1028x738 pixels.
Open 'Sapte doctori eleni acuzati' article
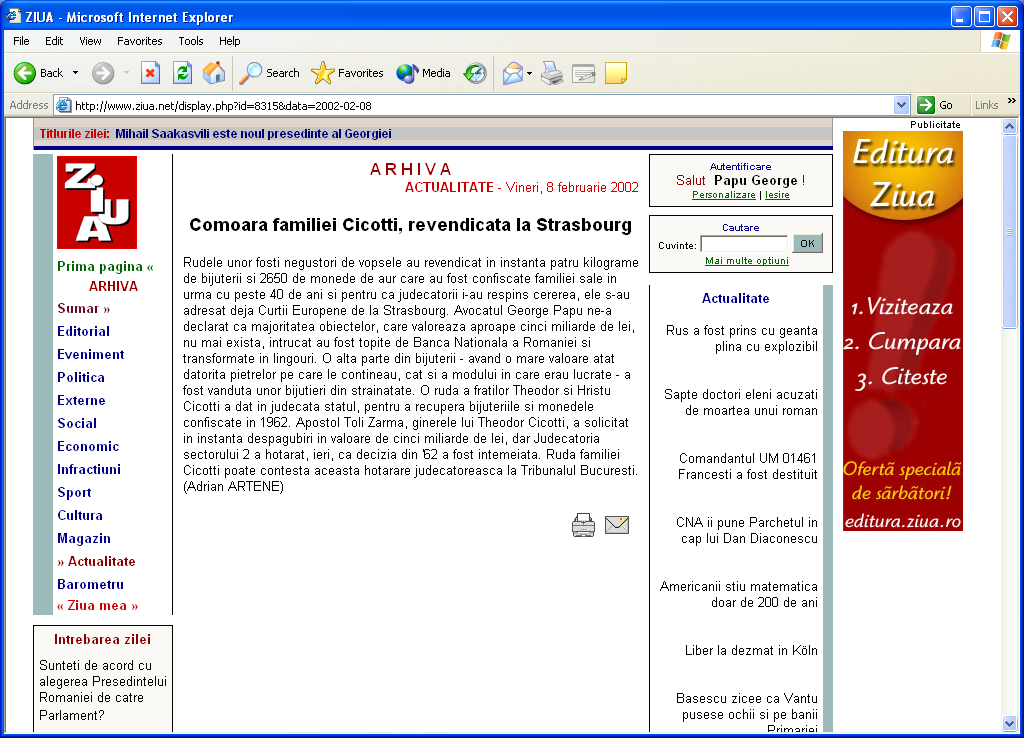pyautogui.click(x=741, y=402)
